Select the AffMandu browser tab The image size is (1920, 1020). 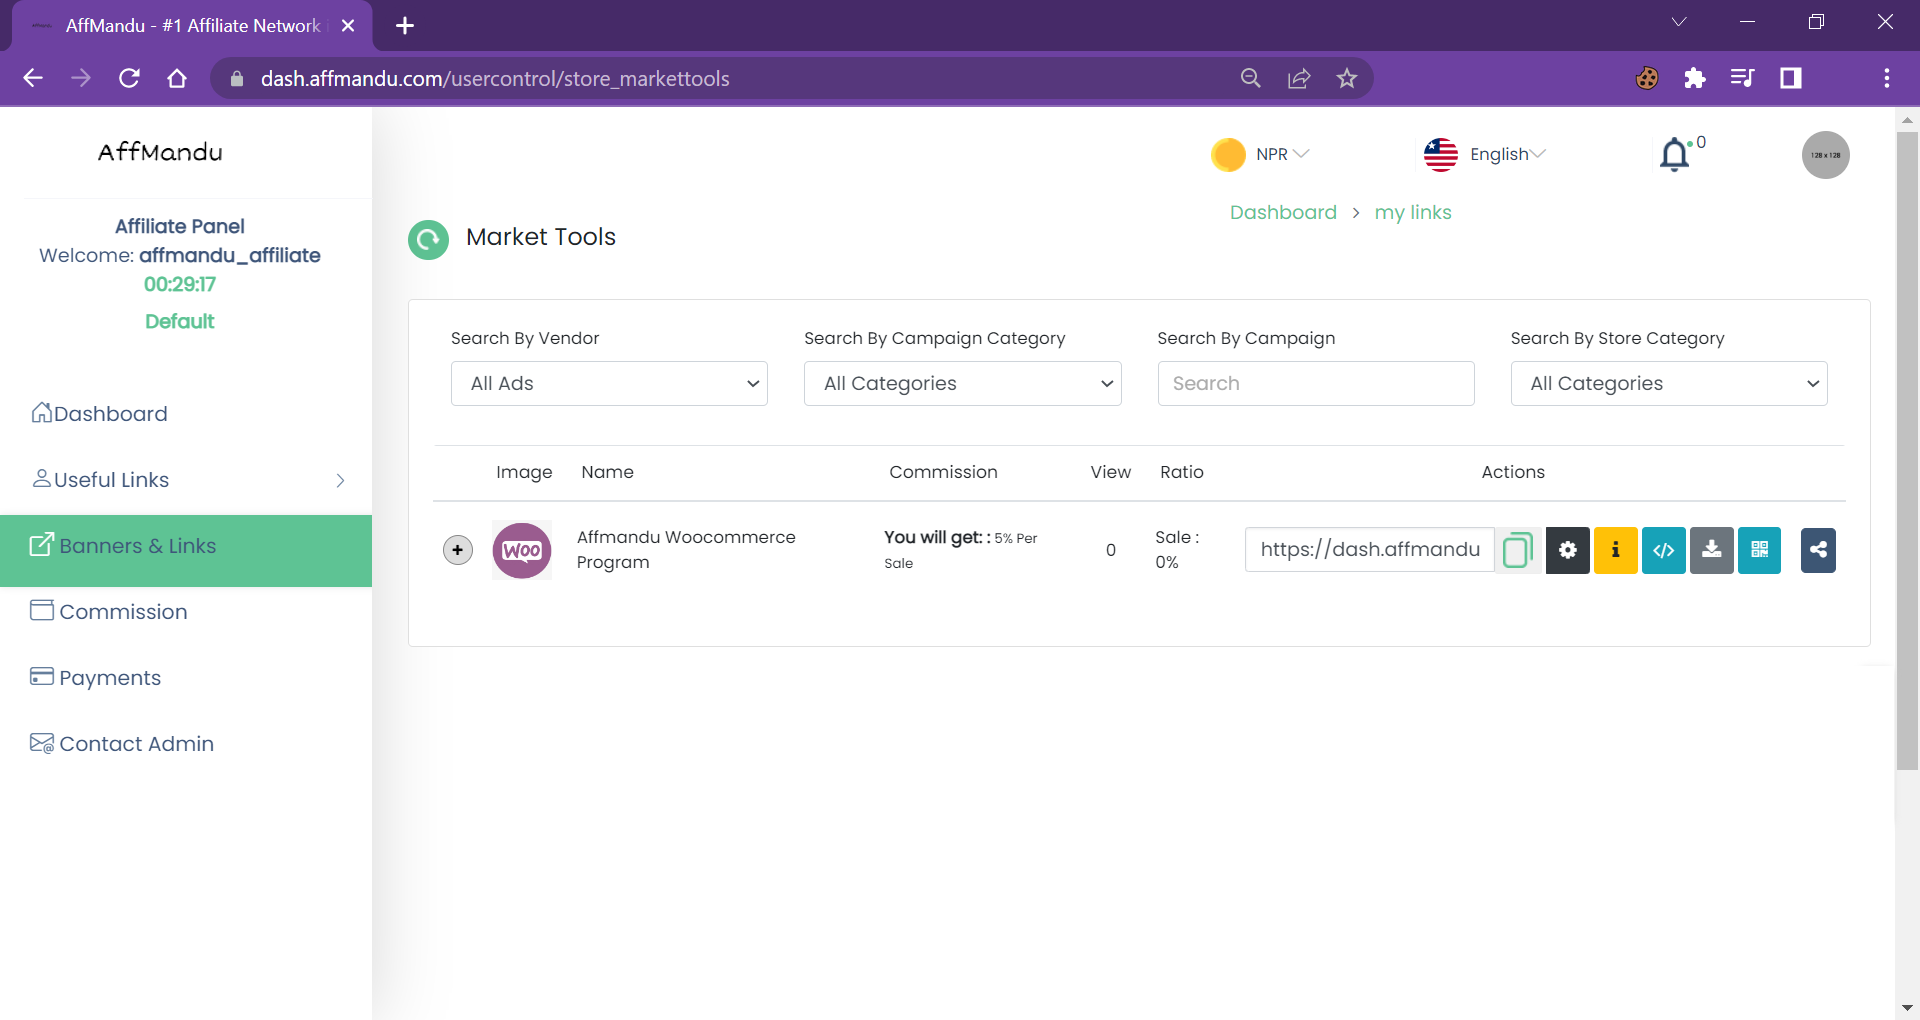[x=192, y=26]
